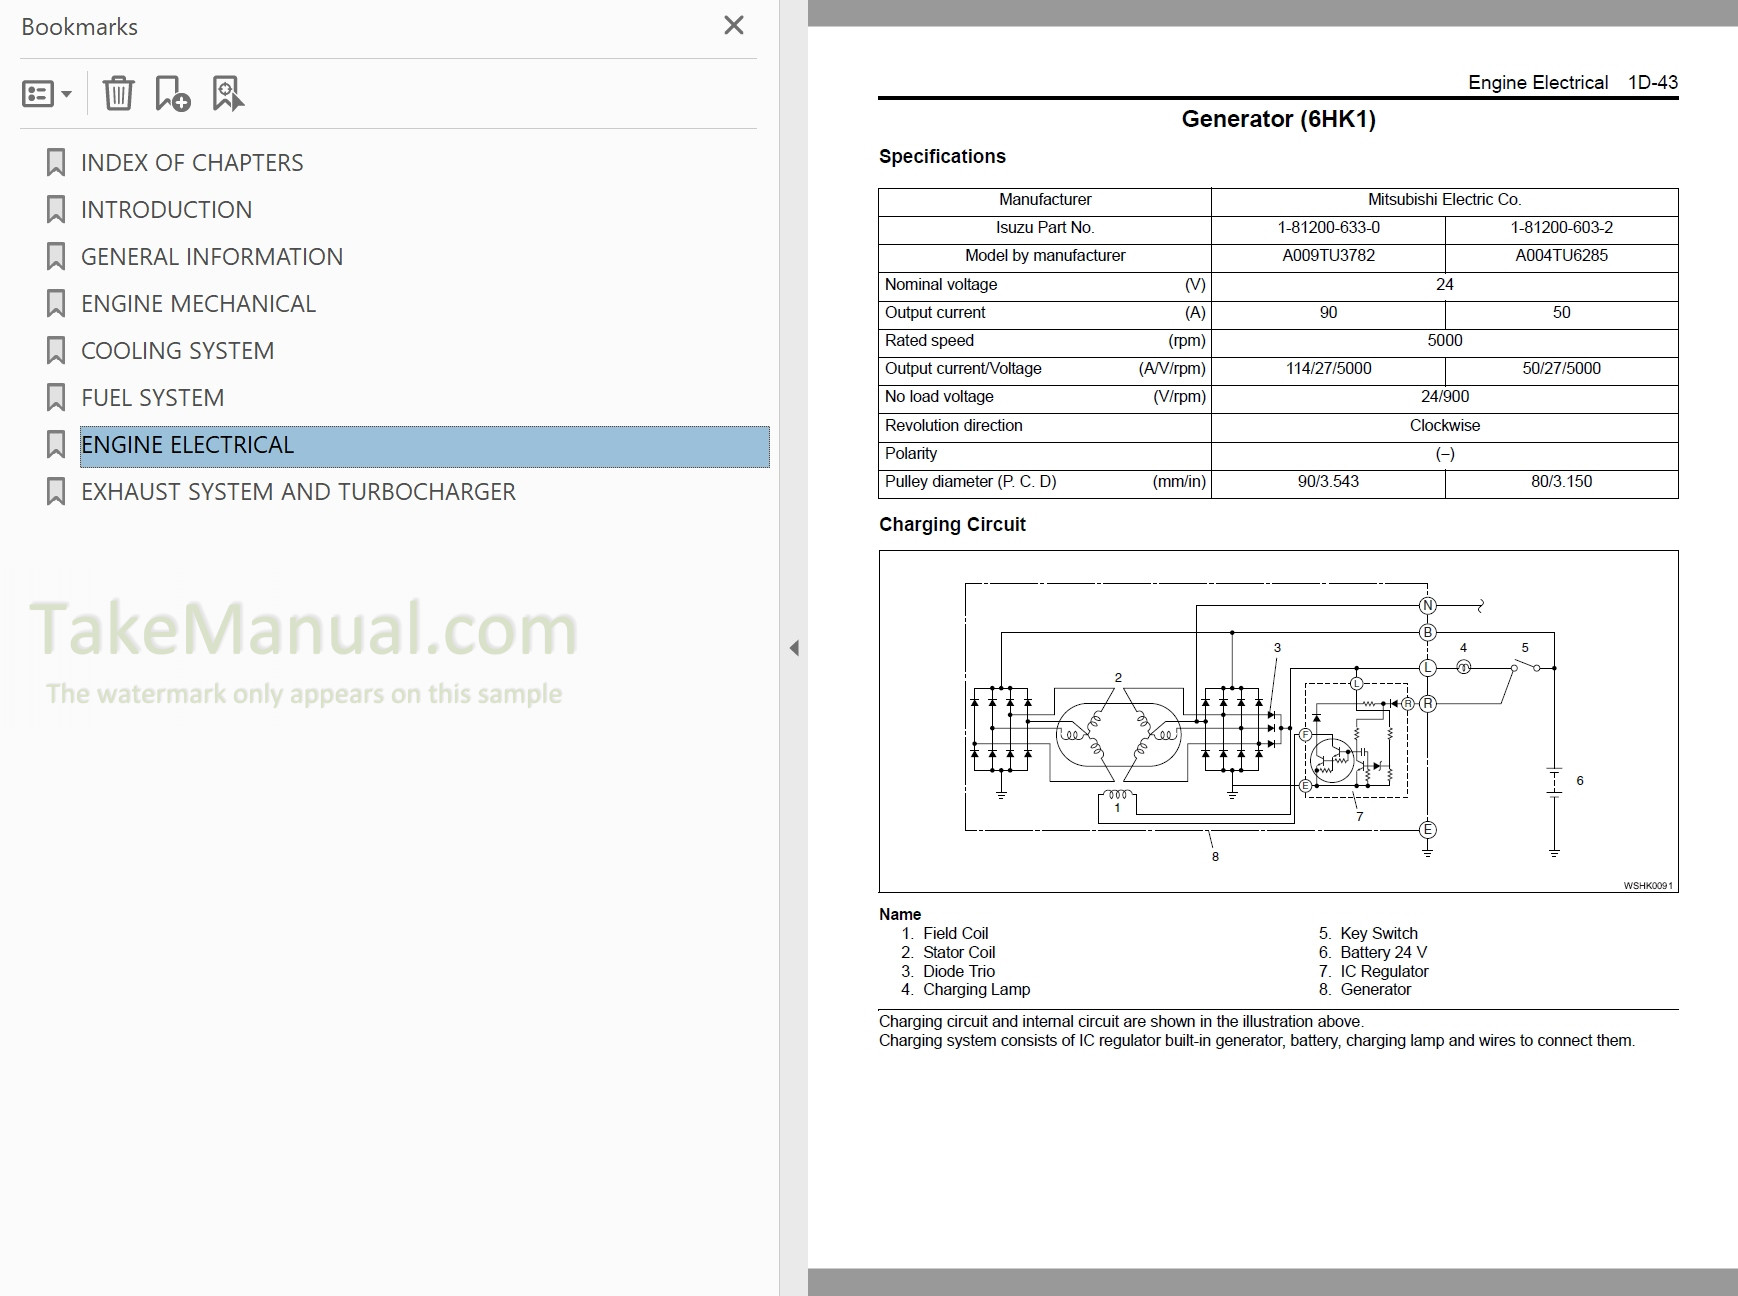Collapse the navigation pane with the side arrow
This screenshot has height=1296, width=1738.
(795, 647)
